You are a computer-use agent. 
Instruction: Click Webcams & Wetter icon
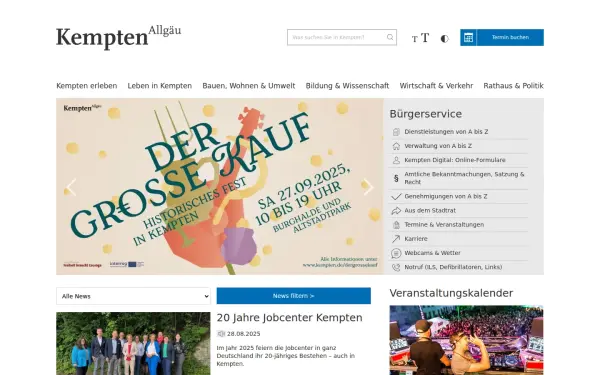396,253
